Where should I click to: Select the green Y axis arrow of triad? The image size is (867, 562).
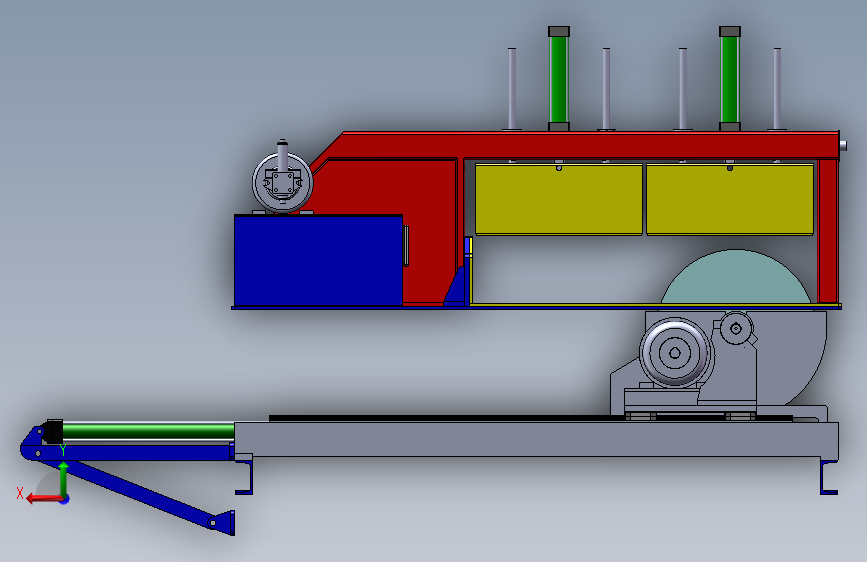tap(64, 480)
